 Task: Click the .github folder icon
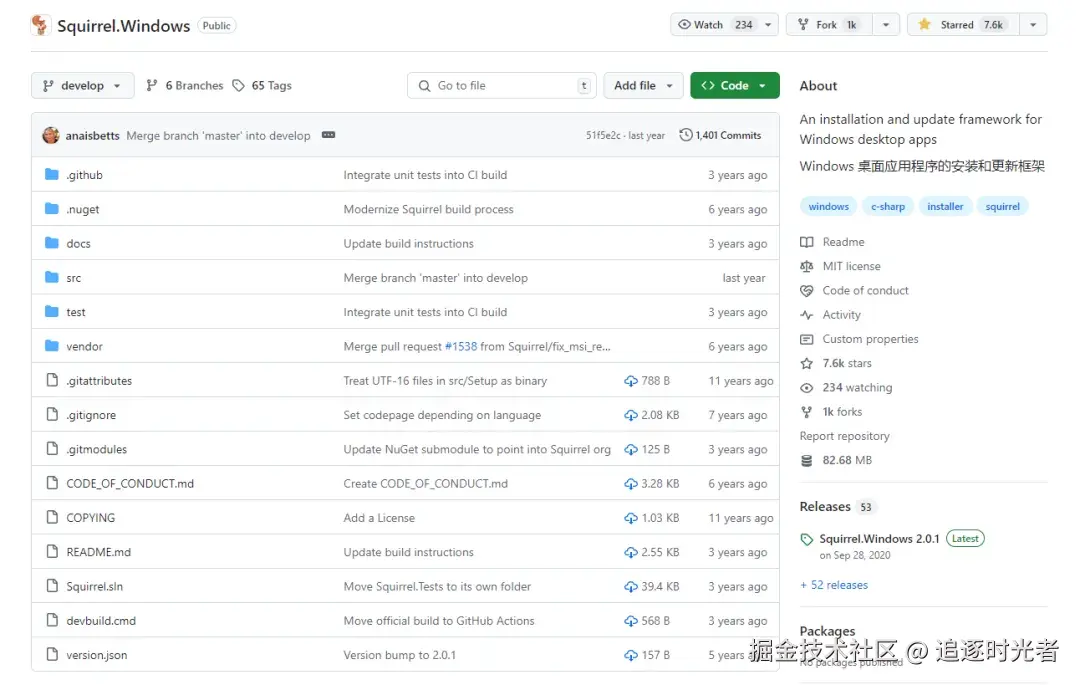pos(52,175)
